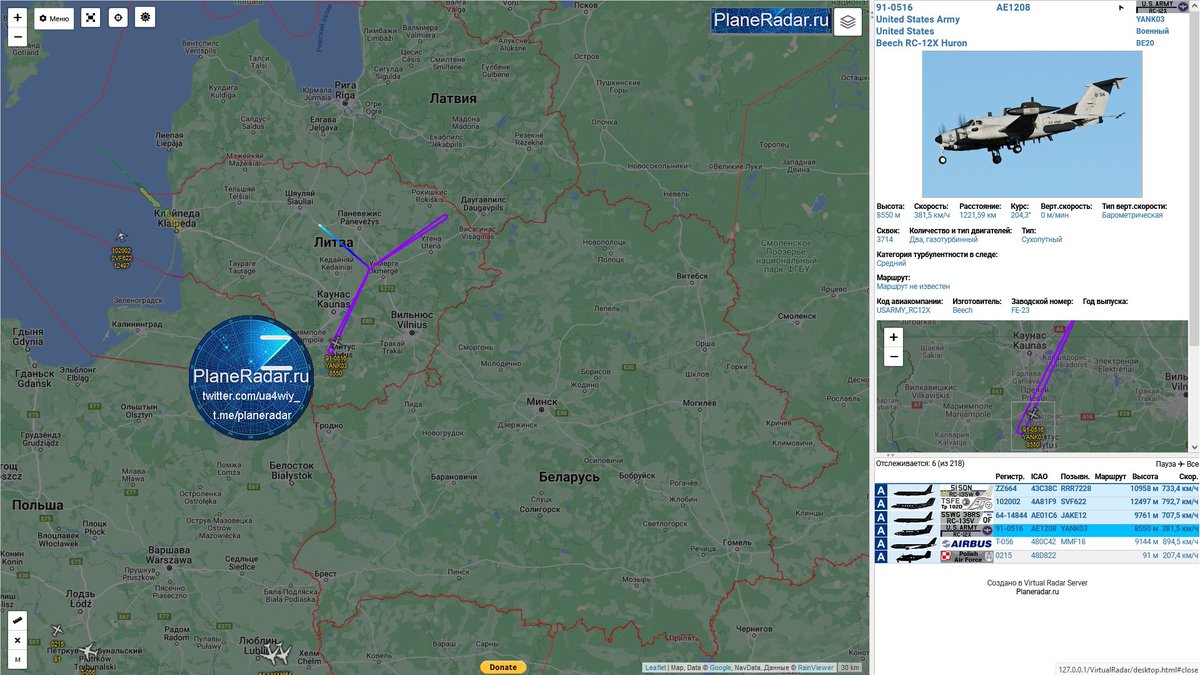Select SVF622 aircraft marker near Klaipeda
The width and height of the screenshot is (1200, 675).
click(121, 236)
